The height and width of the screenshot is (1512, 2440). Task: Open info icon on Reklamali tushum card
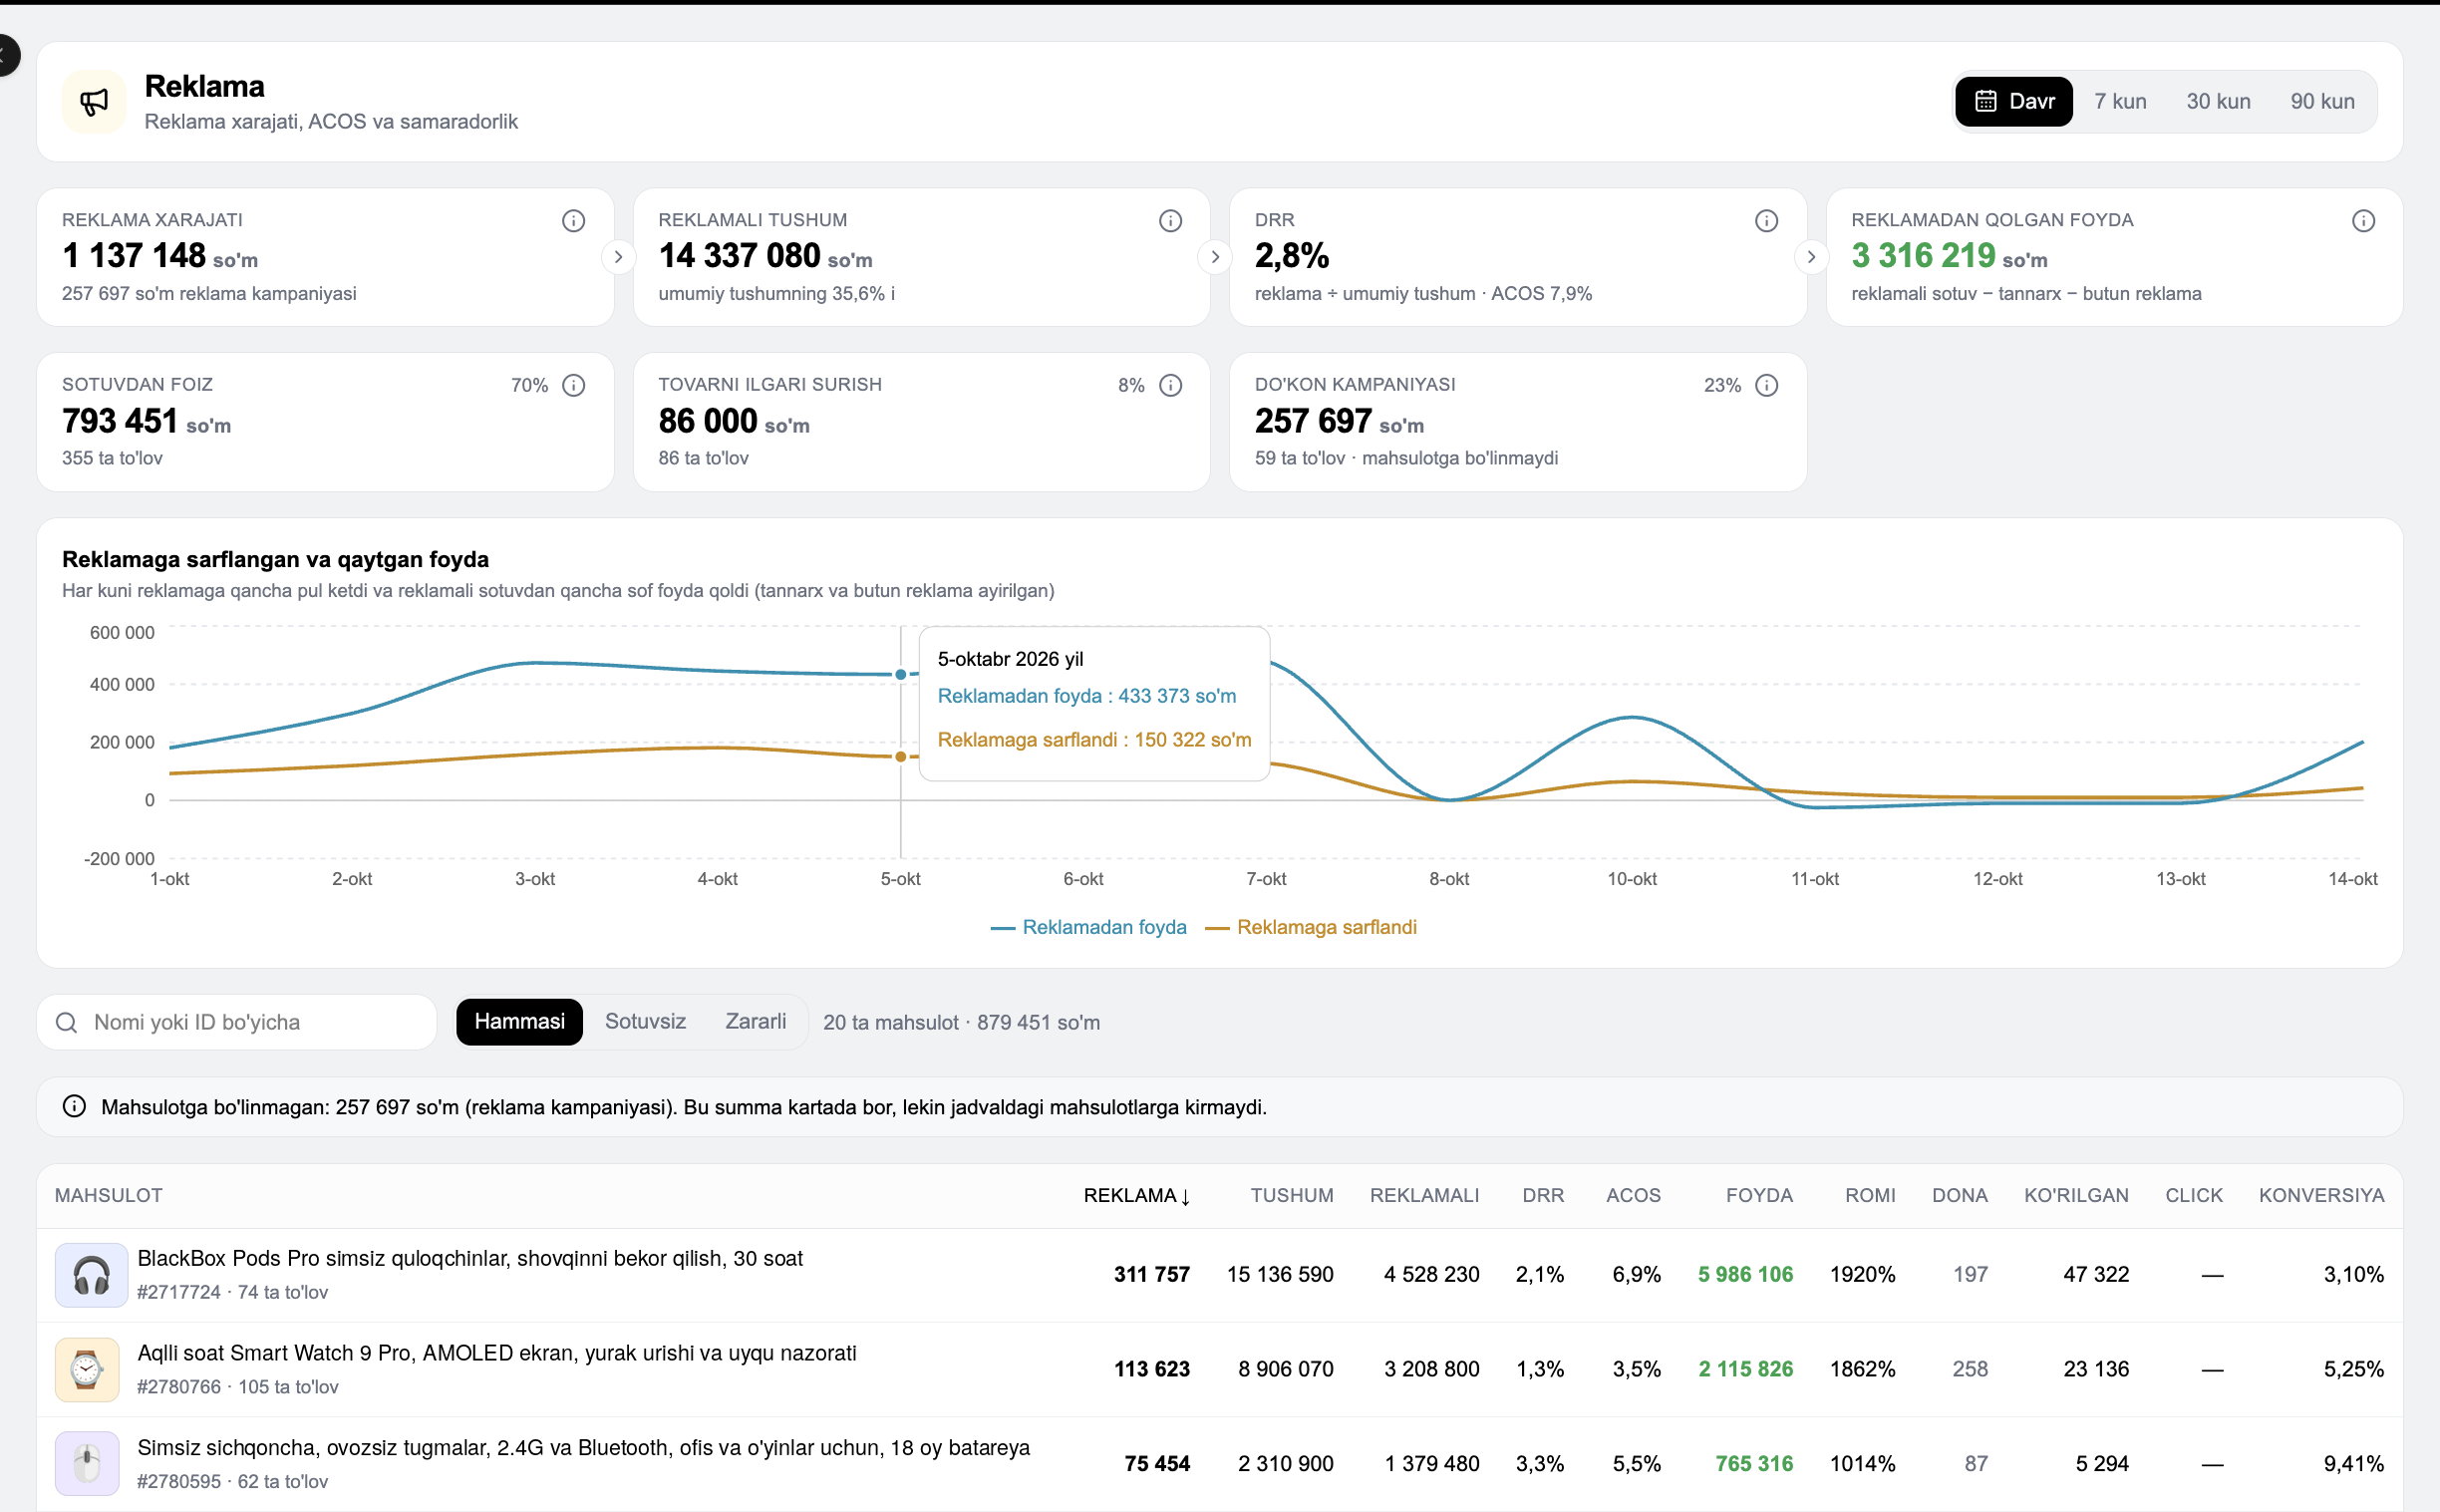pyautogui.click(x=1170, y=221)
